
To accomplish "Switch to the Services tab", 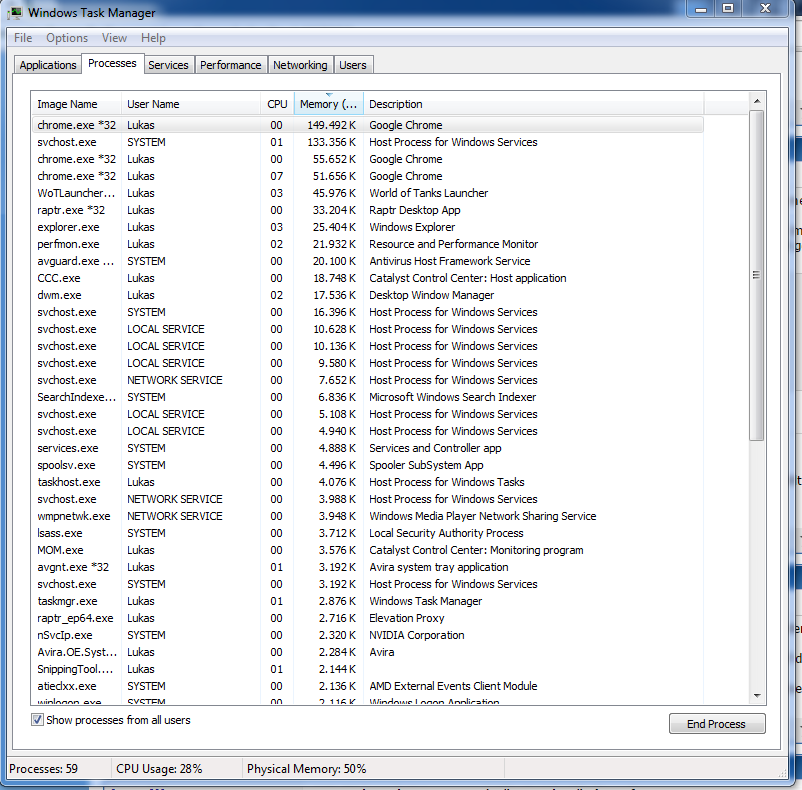I will pyautogui.click(x=168, y=65).
